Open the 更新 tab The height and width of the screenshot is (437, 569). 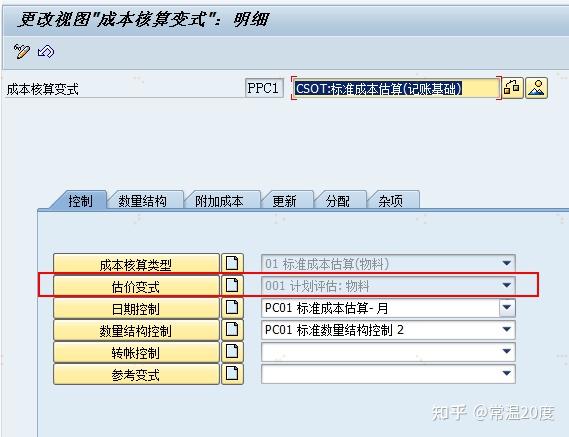pyautogui.click(x=284, y=201)
